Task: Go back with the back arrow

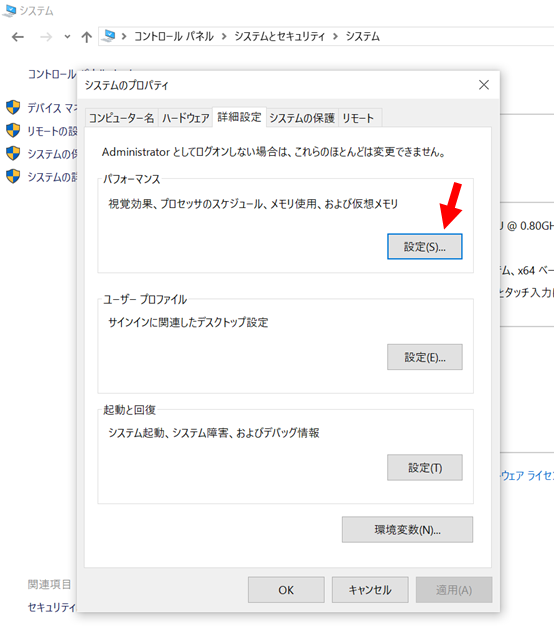Action: (x=18, y=37)
